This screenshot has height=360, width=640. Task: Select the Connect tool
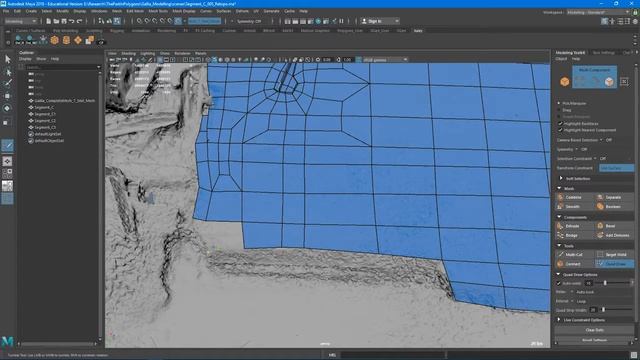coord(575,264)
